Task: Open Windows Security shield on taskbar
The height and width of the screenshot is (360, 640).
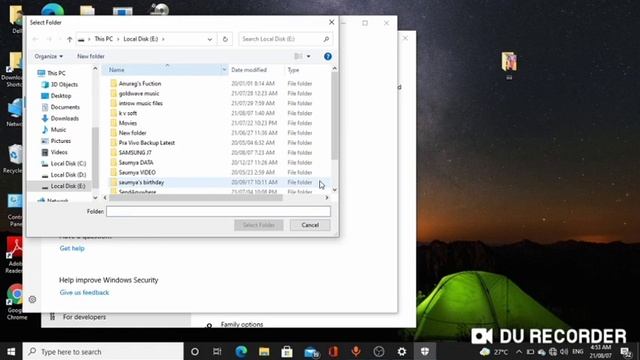Action: (425, 351)
